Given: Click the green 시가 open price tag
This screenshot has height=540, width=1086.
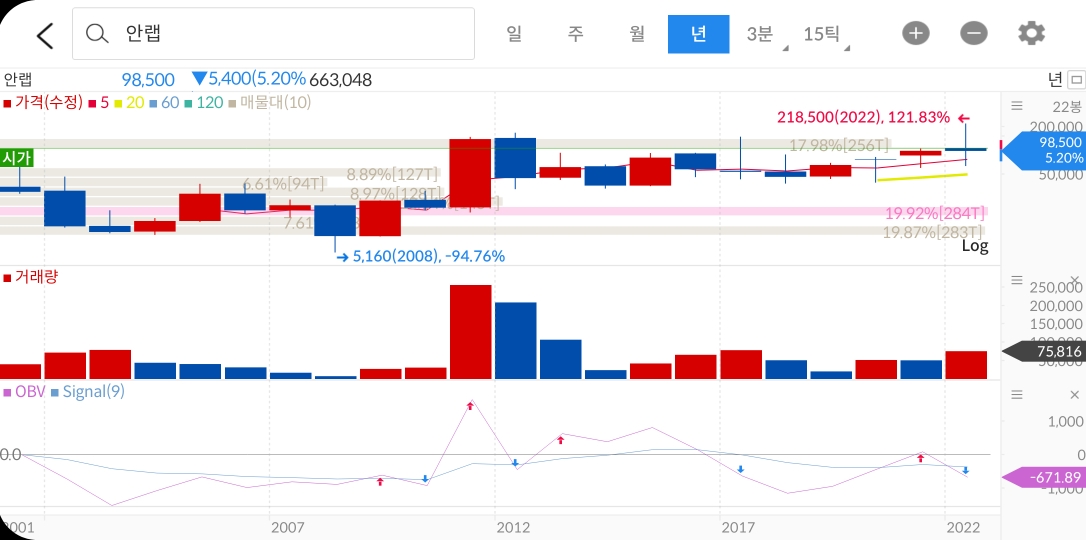Looking at the screenshot, I should coord(17,158).
